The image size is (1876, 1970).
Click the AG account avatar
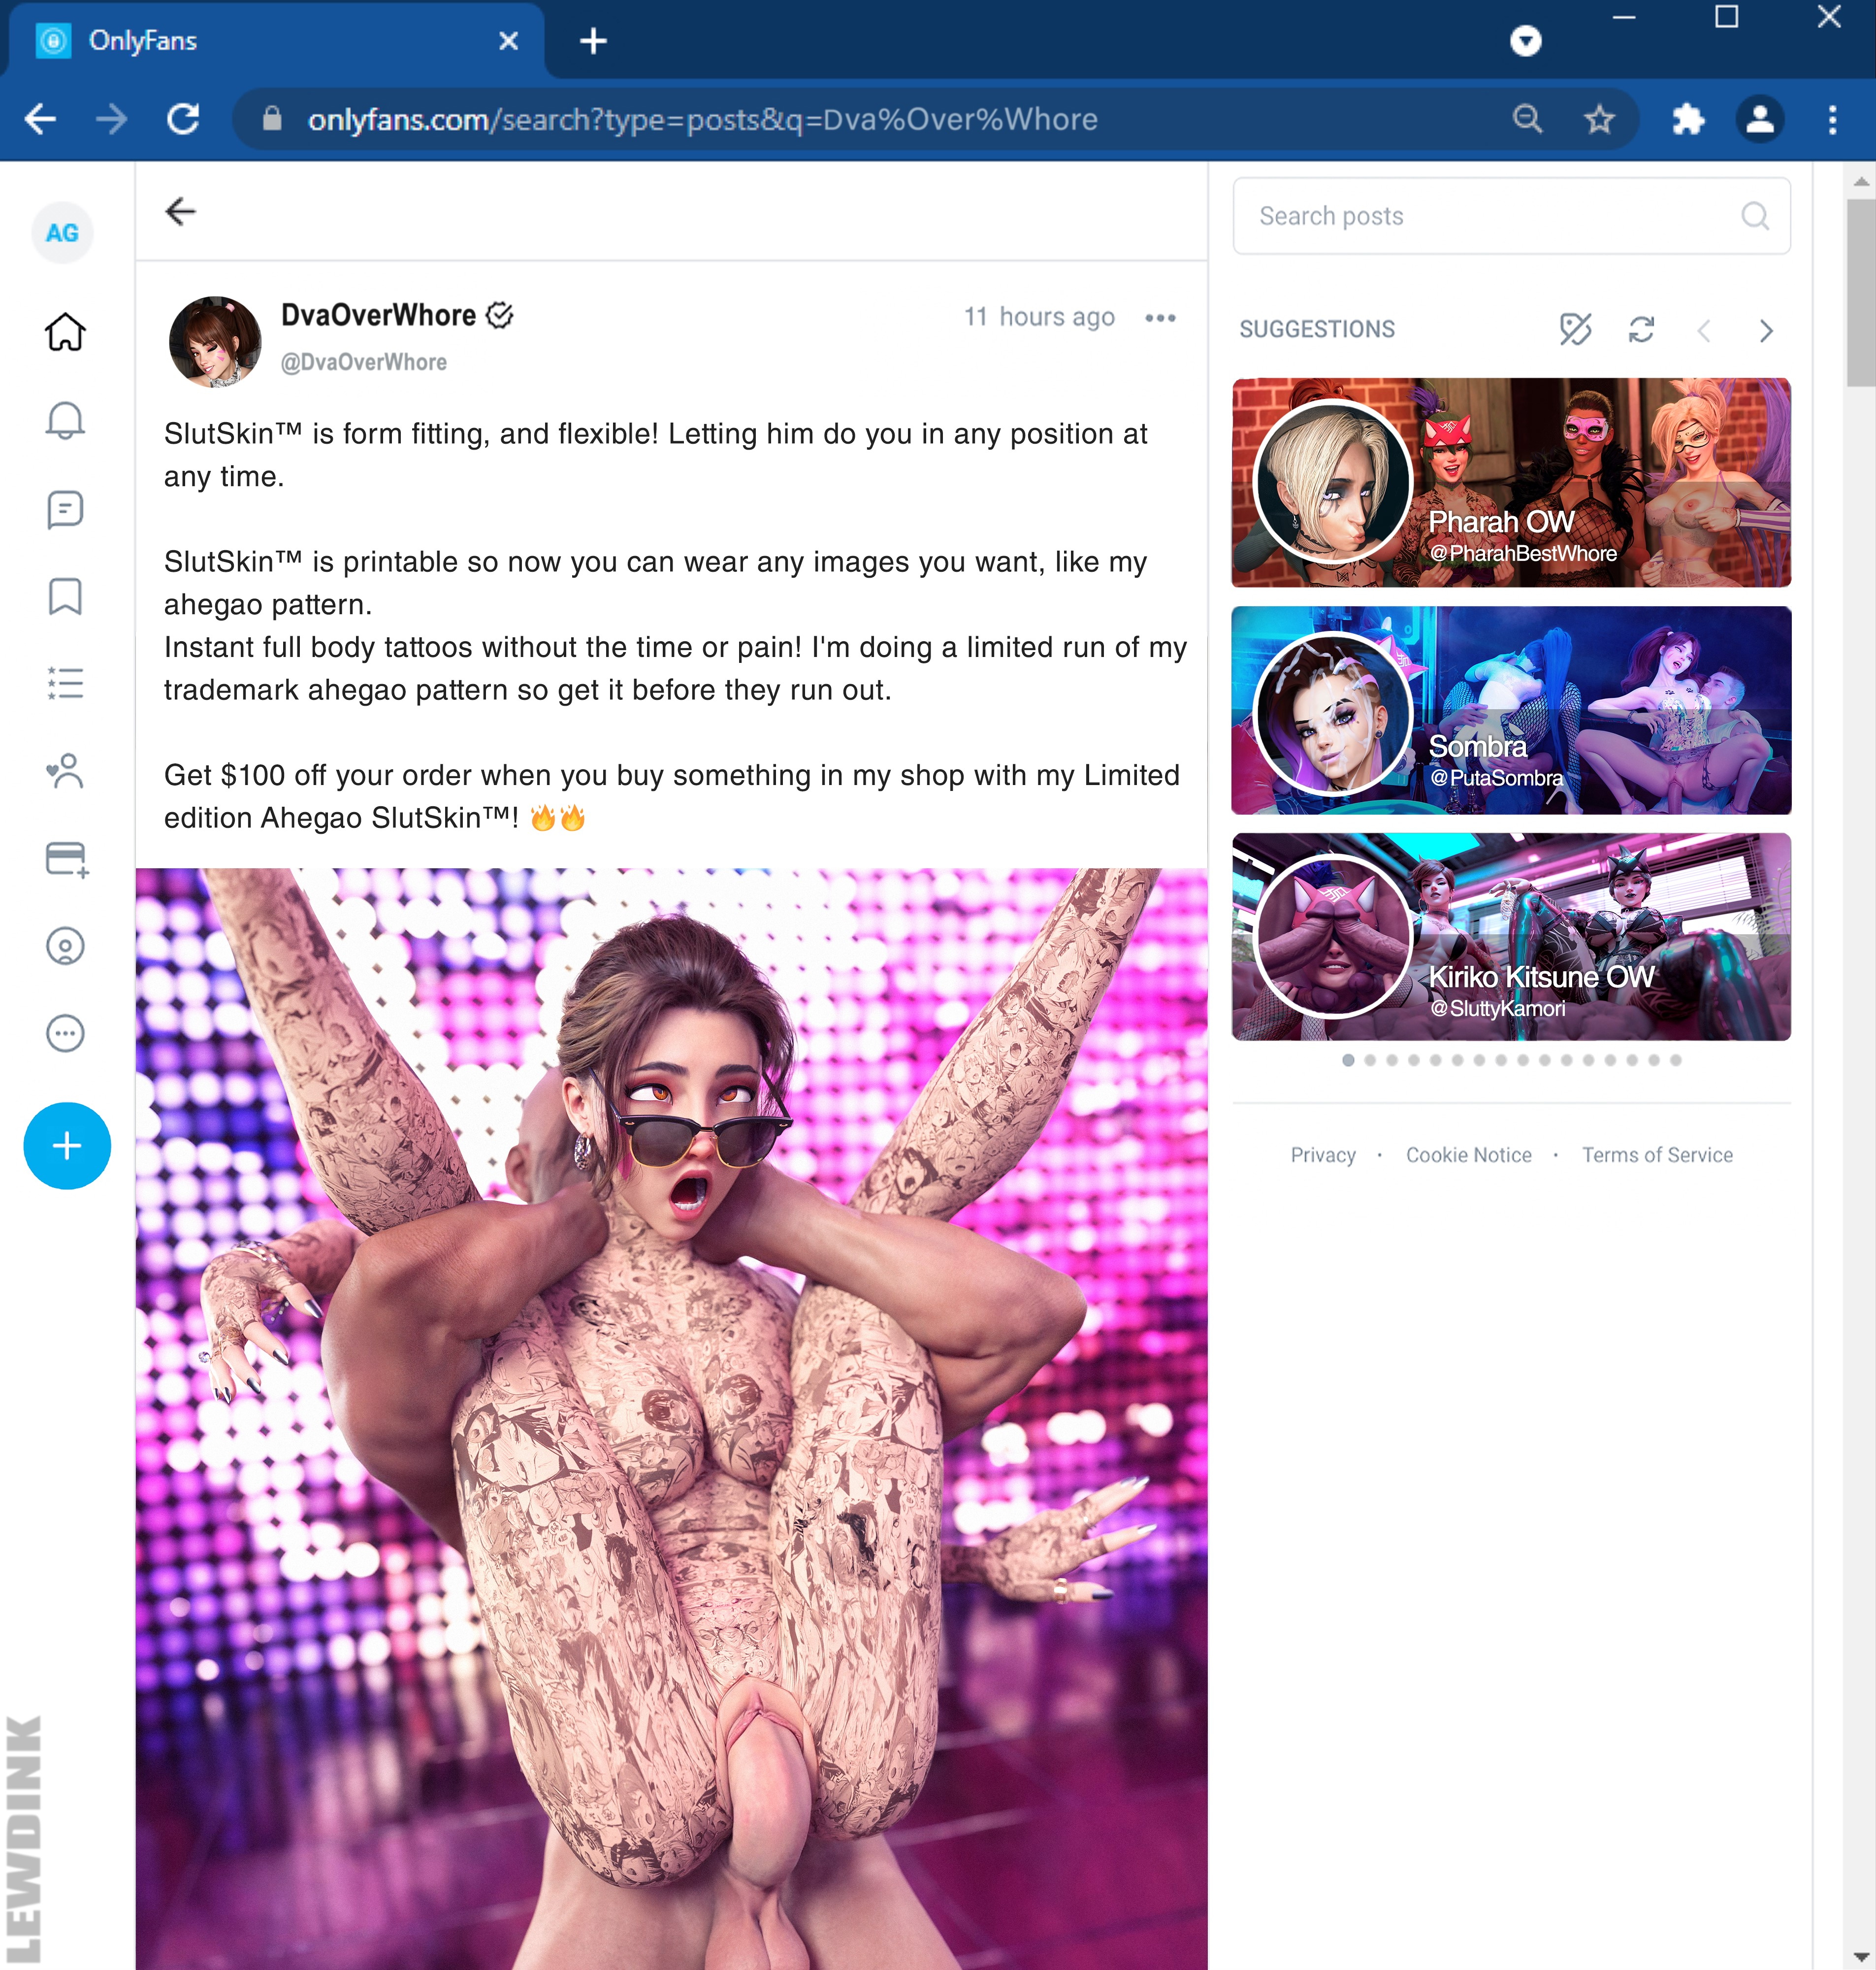[x=62, y=233]
